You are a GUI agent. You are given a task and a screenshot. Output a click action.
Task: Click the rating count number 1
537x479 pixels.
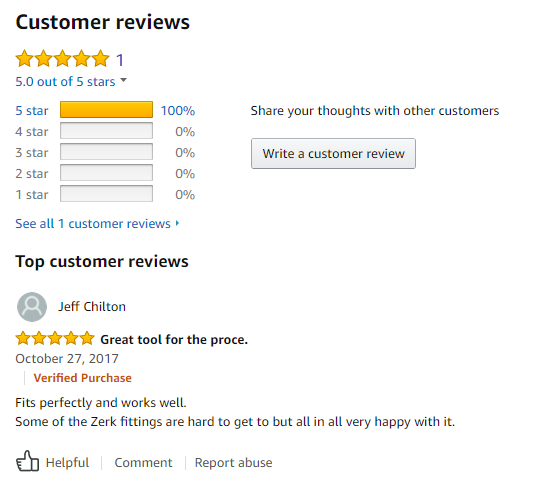pyautogui.click(x=120, y=60)
